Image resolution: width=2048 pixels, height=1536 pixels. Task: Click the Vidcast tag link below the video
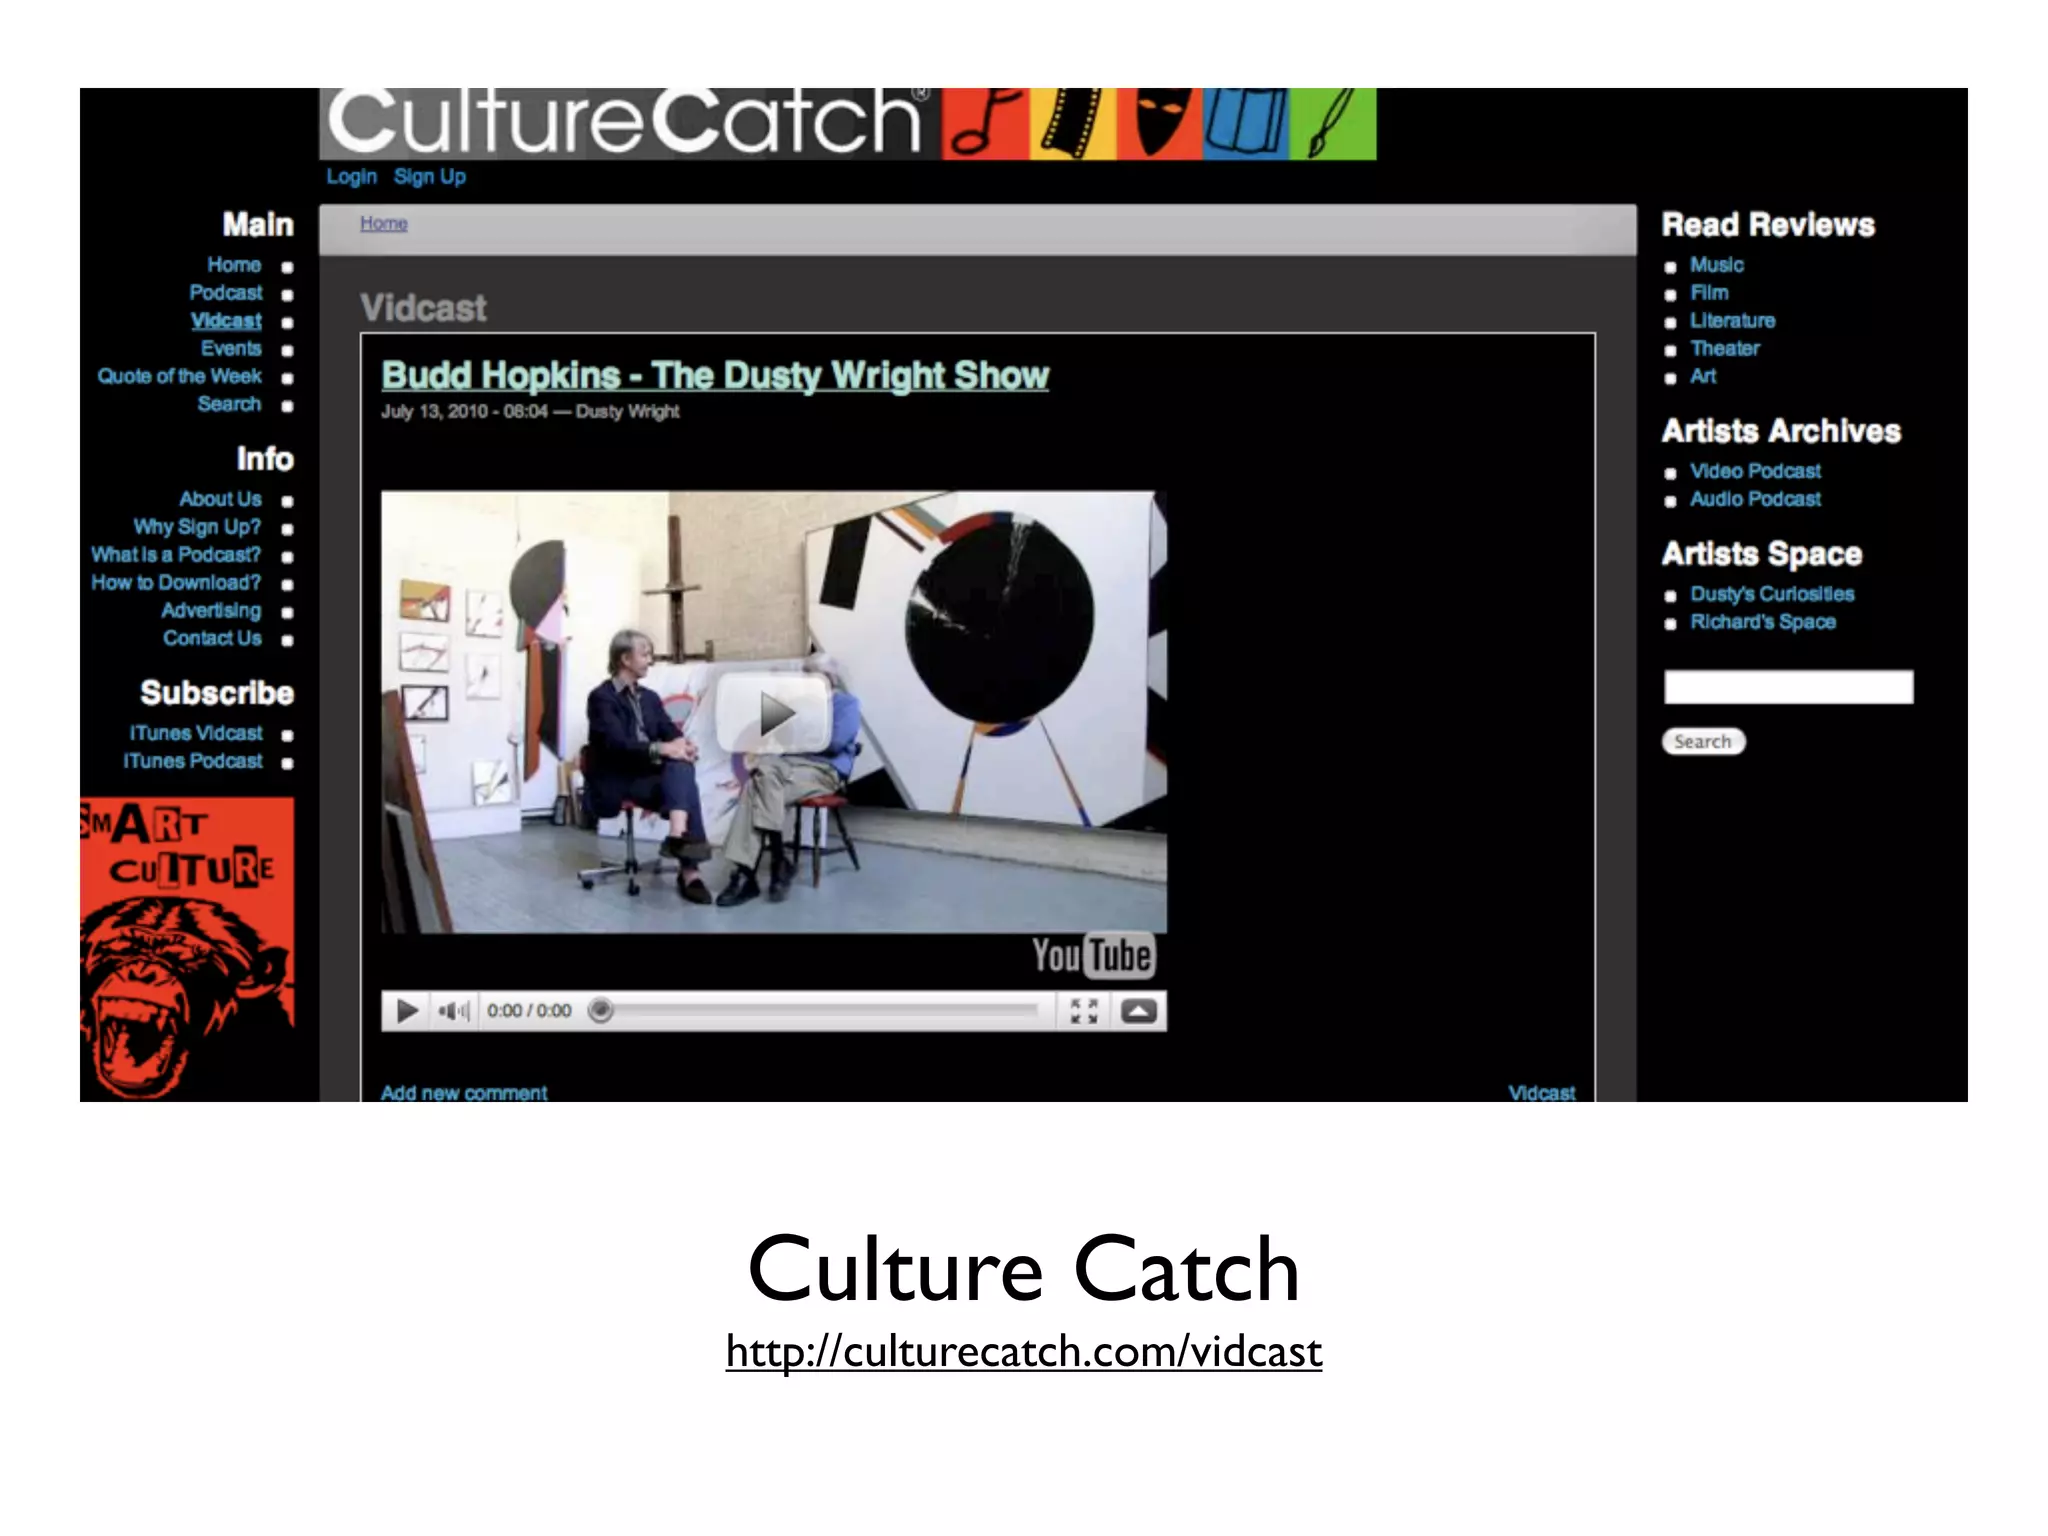pos(1542,1092)
